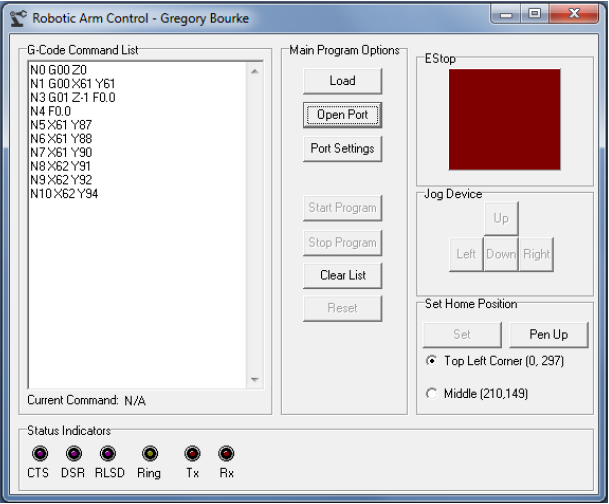
Task: Click the Stop Program button
Action: coord(342,243)
